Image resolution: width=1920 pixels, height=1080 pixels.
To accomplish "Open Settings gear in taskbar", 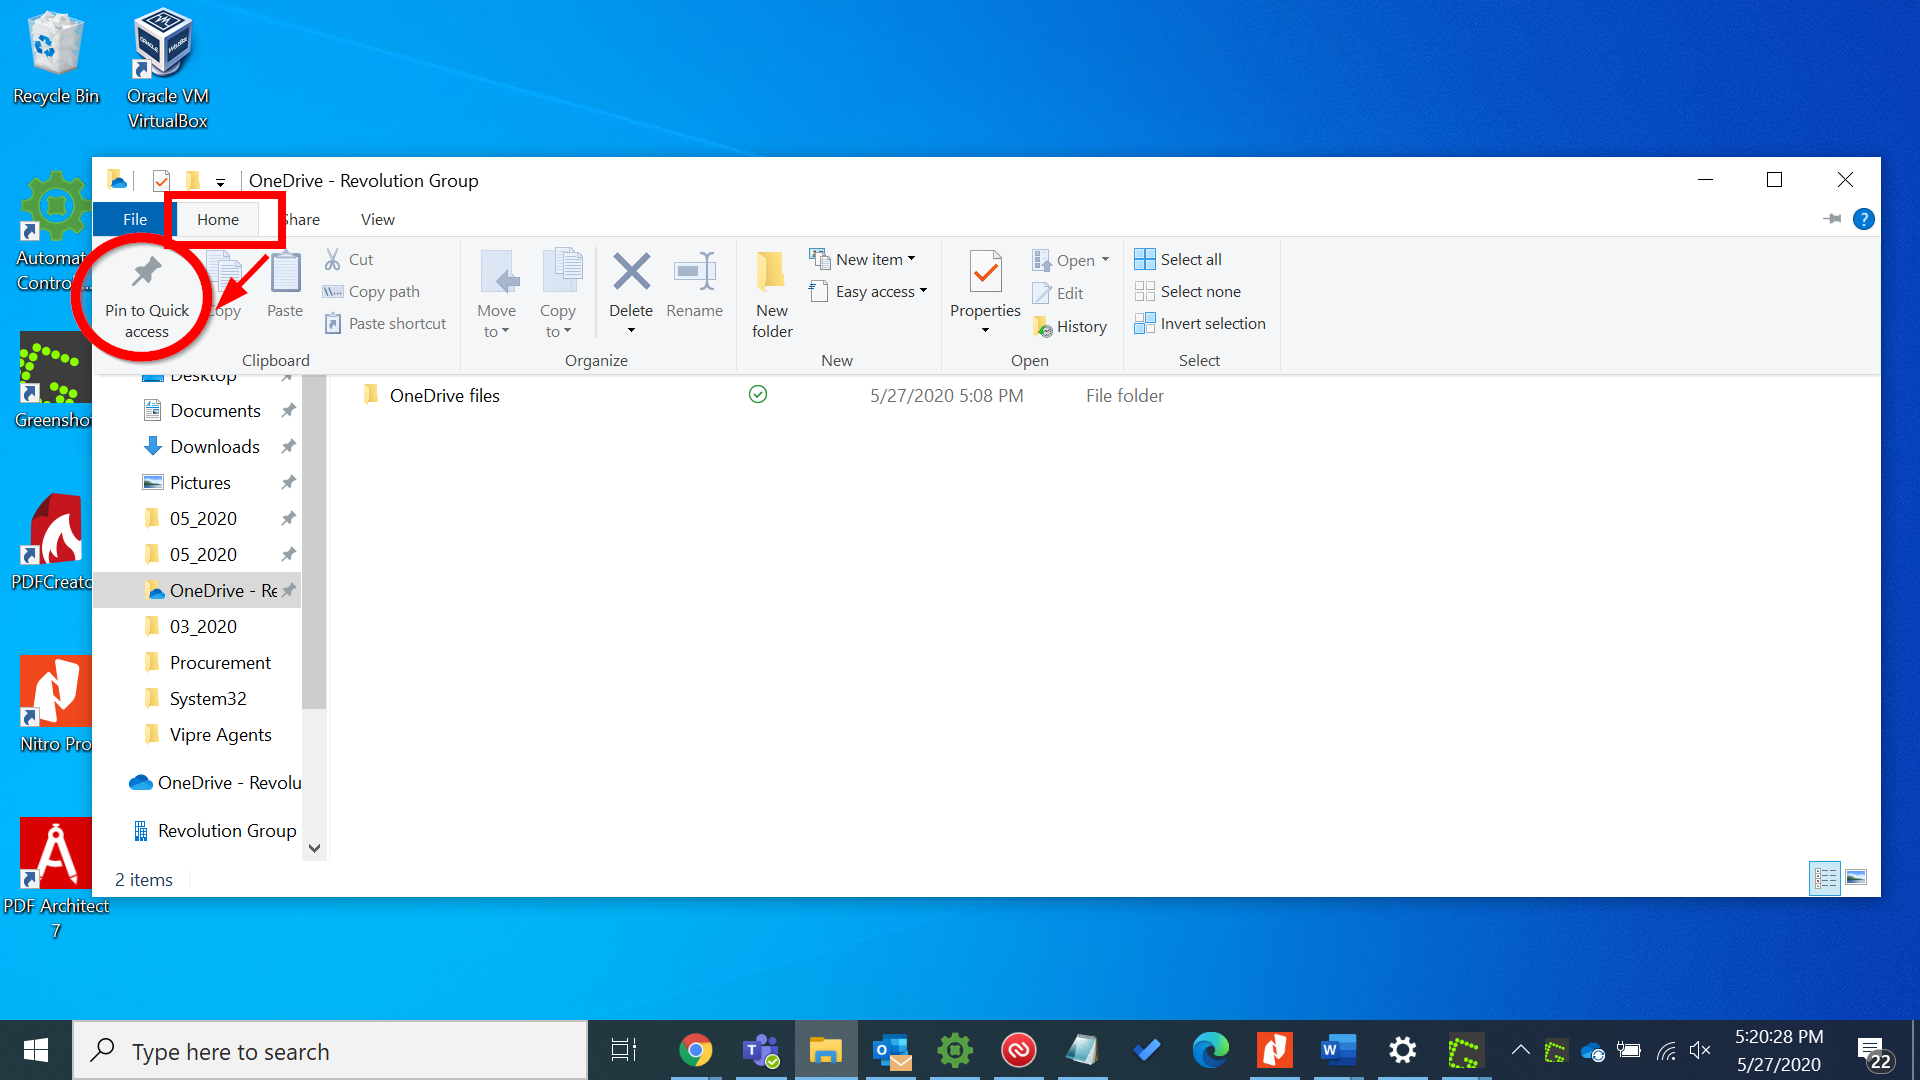I will [x=1402, y=1050].
